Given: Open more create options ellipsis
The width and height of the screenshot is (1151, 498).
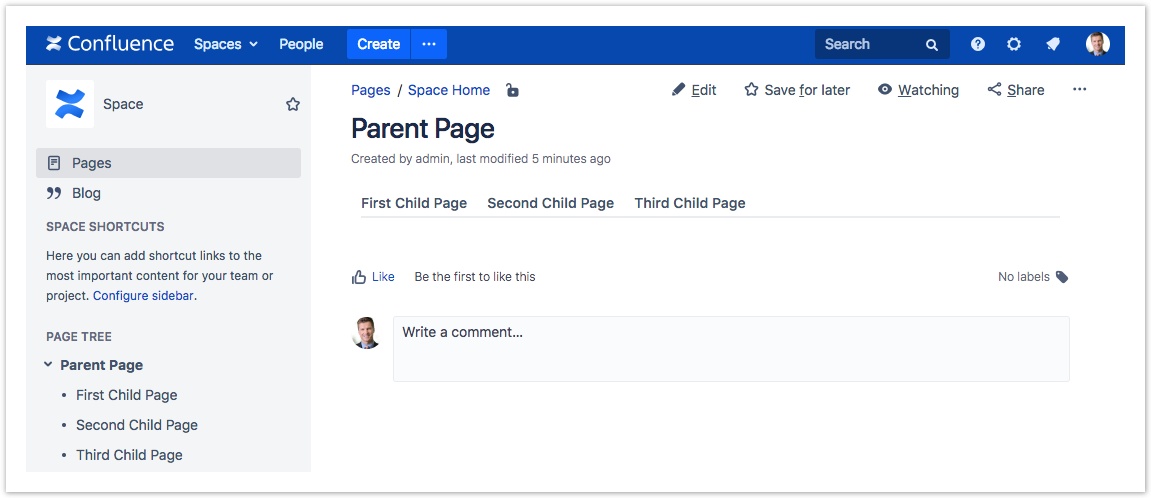Looking at the screenshot, I should coord(429,44).
